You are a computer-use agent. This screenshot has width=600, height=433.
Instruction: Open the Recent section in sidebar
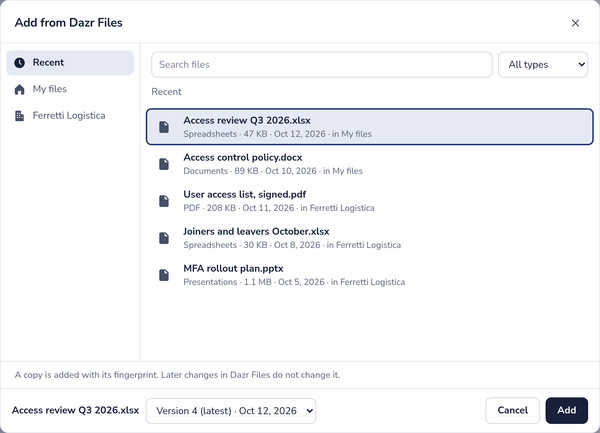70,63
